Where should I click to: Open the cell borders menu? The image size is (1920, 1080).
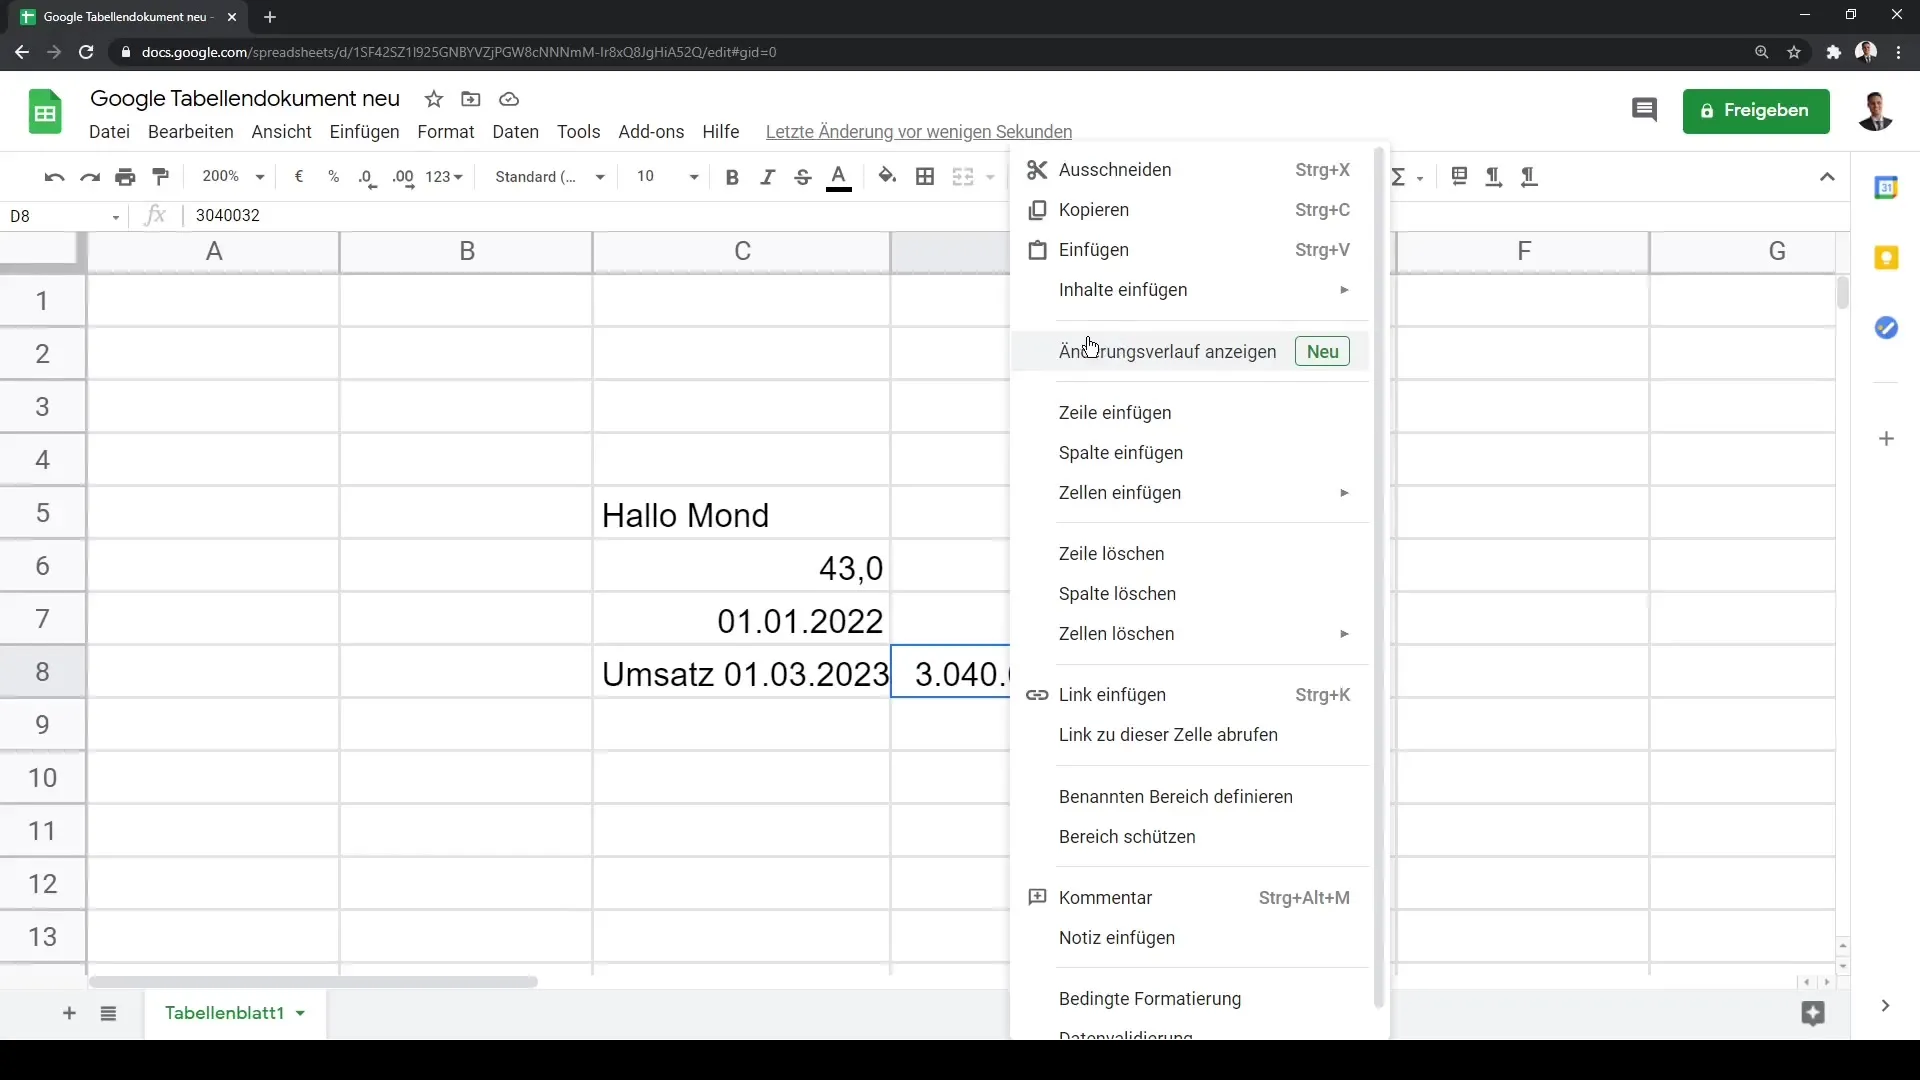tap(925, 177)
